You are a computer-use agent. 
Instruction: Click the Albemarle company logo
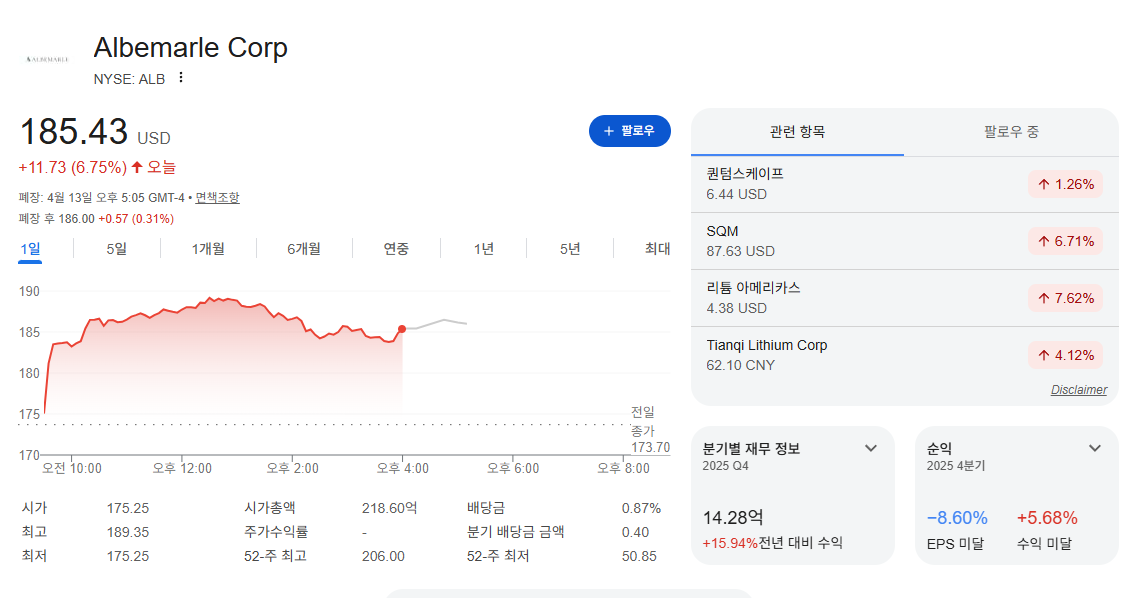click(x=47, y=60)
